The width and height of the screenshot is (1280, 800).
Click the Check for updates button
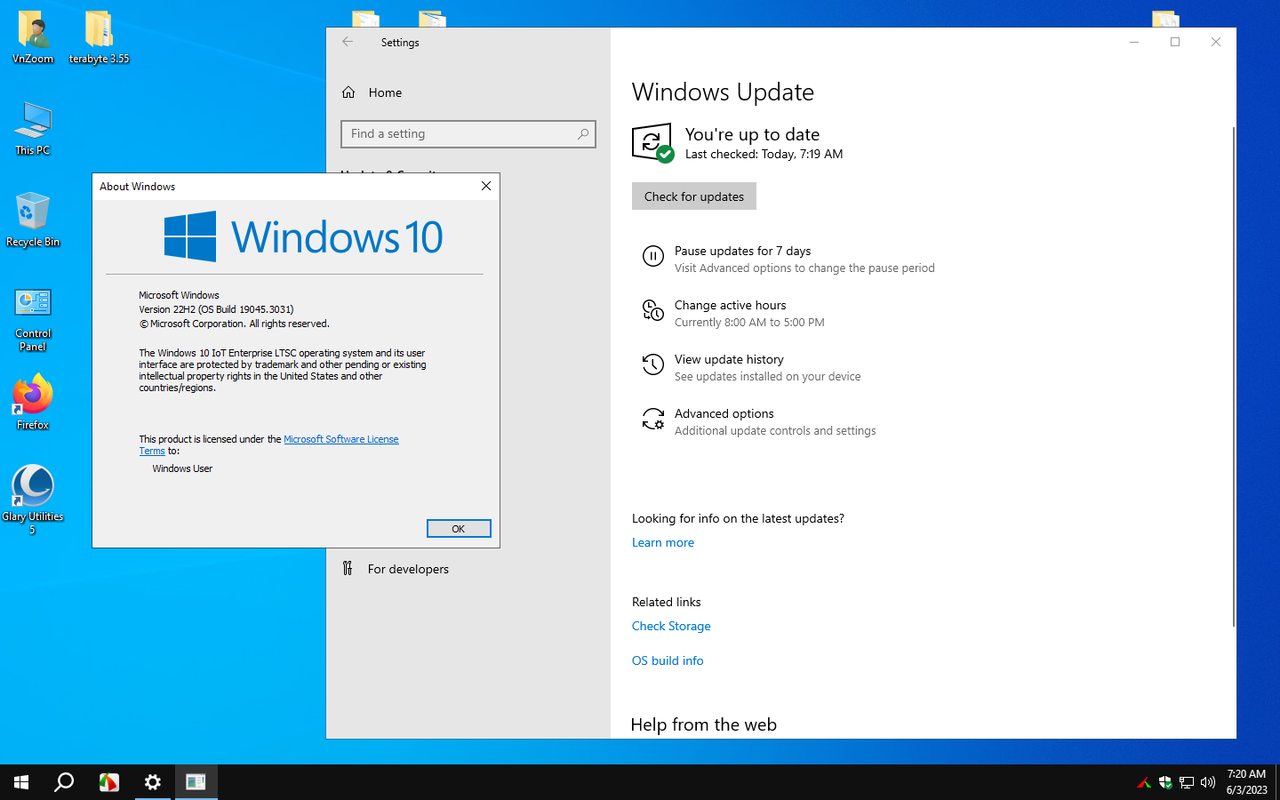[694, 196]
